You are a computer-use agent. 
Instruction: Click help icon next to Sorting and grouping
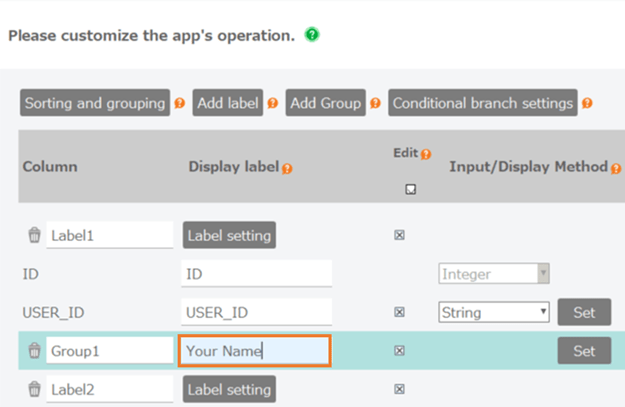pyautogui.click(x=180, y=103)
